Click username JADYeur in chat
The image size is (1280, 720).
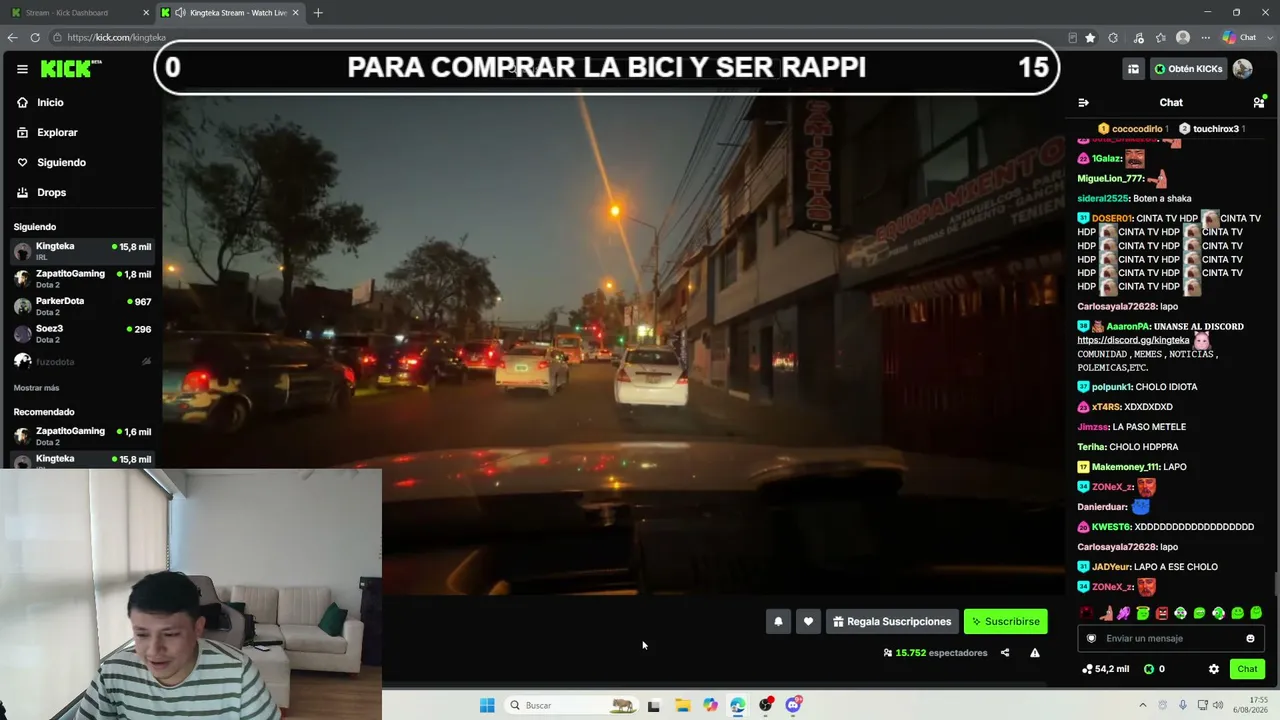click(x=1111, y=567)
